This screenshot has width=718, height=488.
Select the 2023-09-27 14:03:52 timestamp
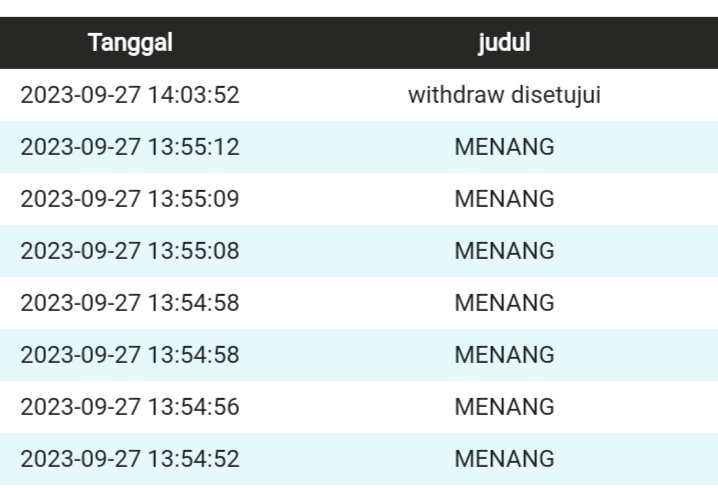pyautogui.click(x=130, y=96)
